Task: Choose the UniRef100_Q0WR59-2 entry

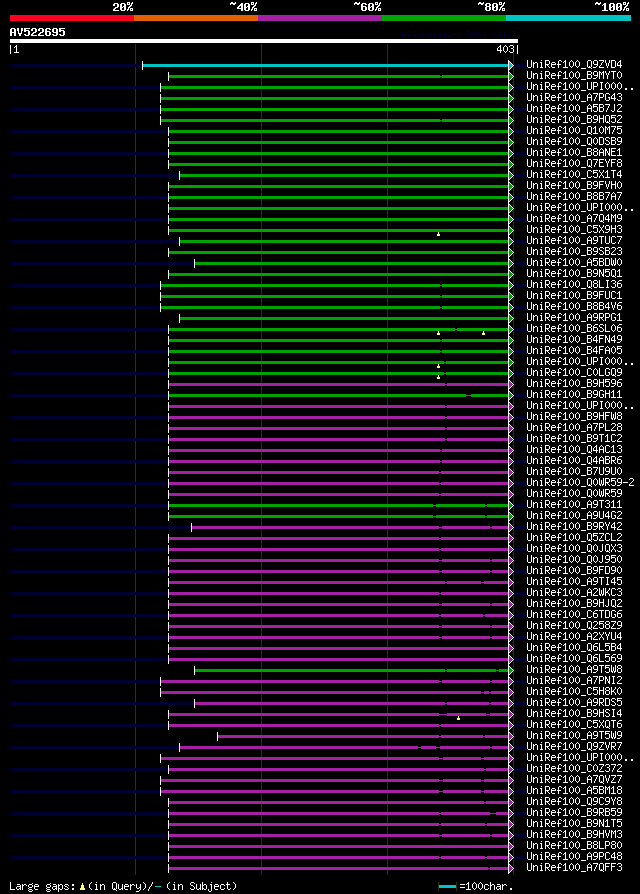Action: (x=580, y=483)
